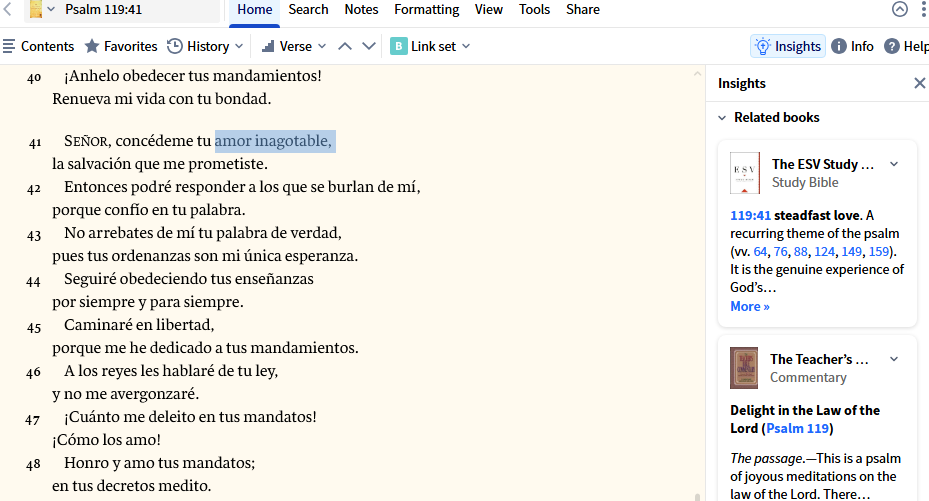Open the Bible resource icon dropdown
Viewport: 929px width, 501px height.
(51, 9)
